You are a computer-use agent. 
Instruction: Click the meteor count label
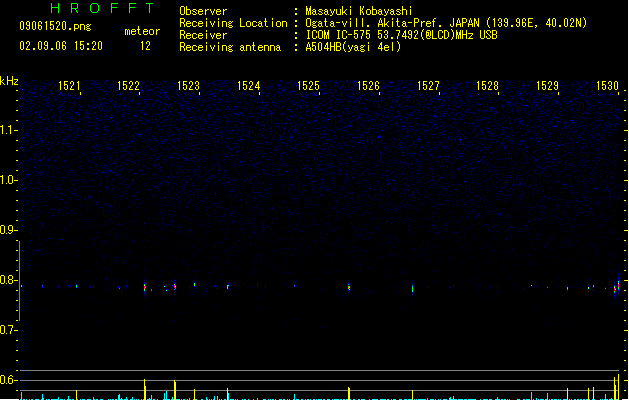142,31
